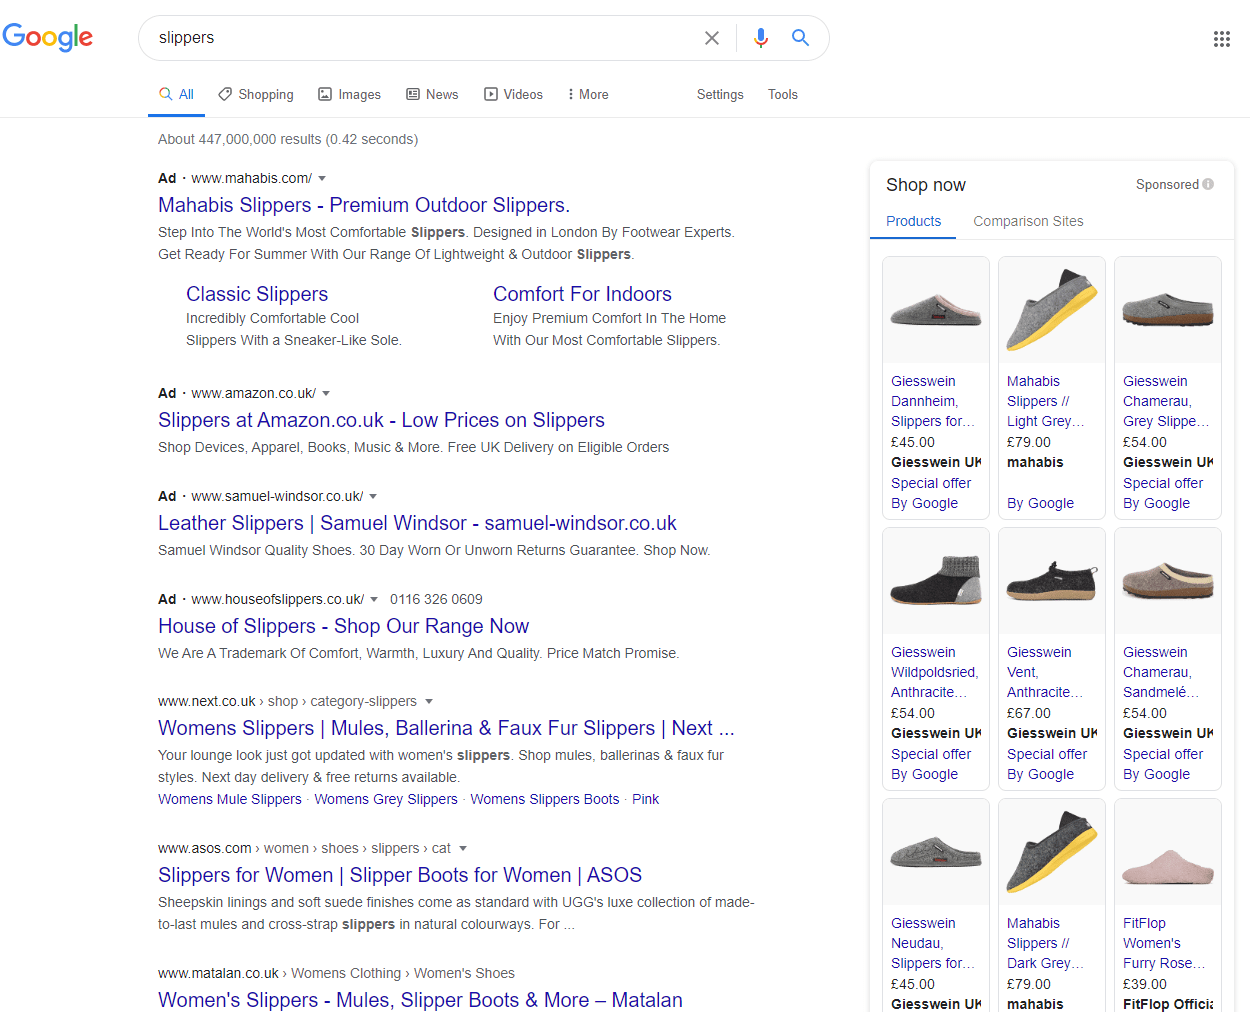Expand the mahabis.com ad dropdown arrow
The image size is (1250, 1012).
point(322,178)
